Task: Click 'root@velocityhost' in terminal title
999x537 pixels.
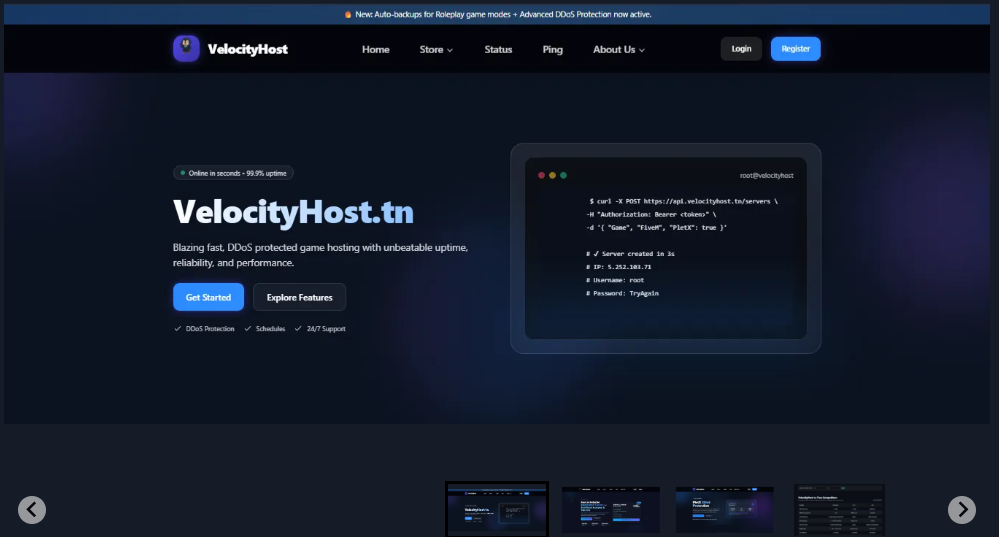Action: click(x=766, y=175)
